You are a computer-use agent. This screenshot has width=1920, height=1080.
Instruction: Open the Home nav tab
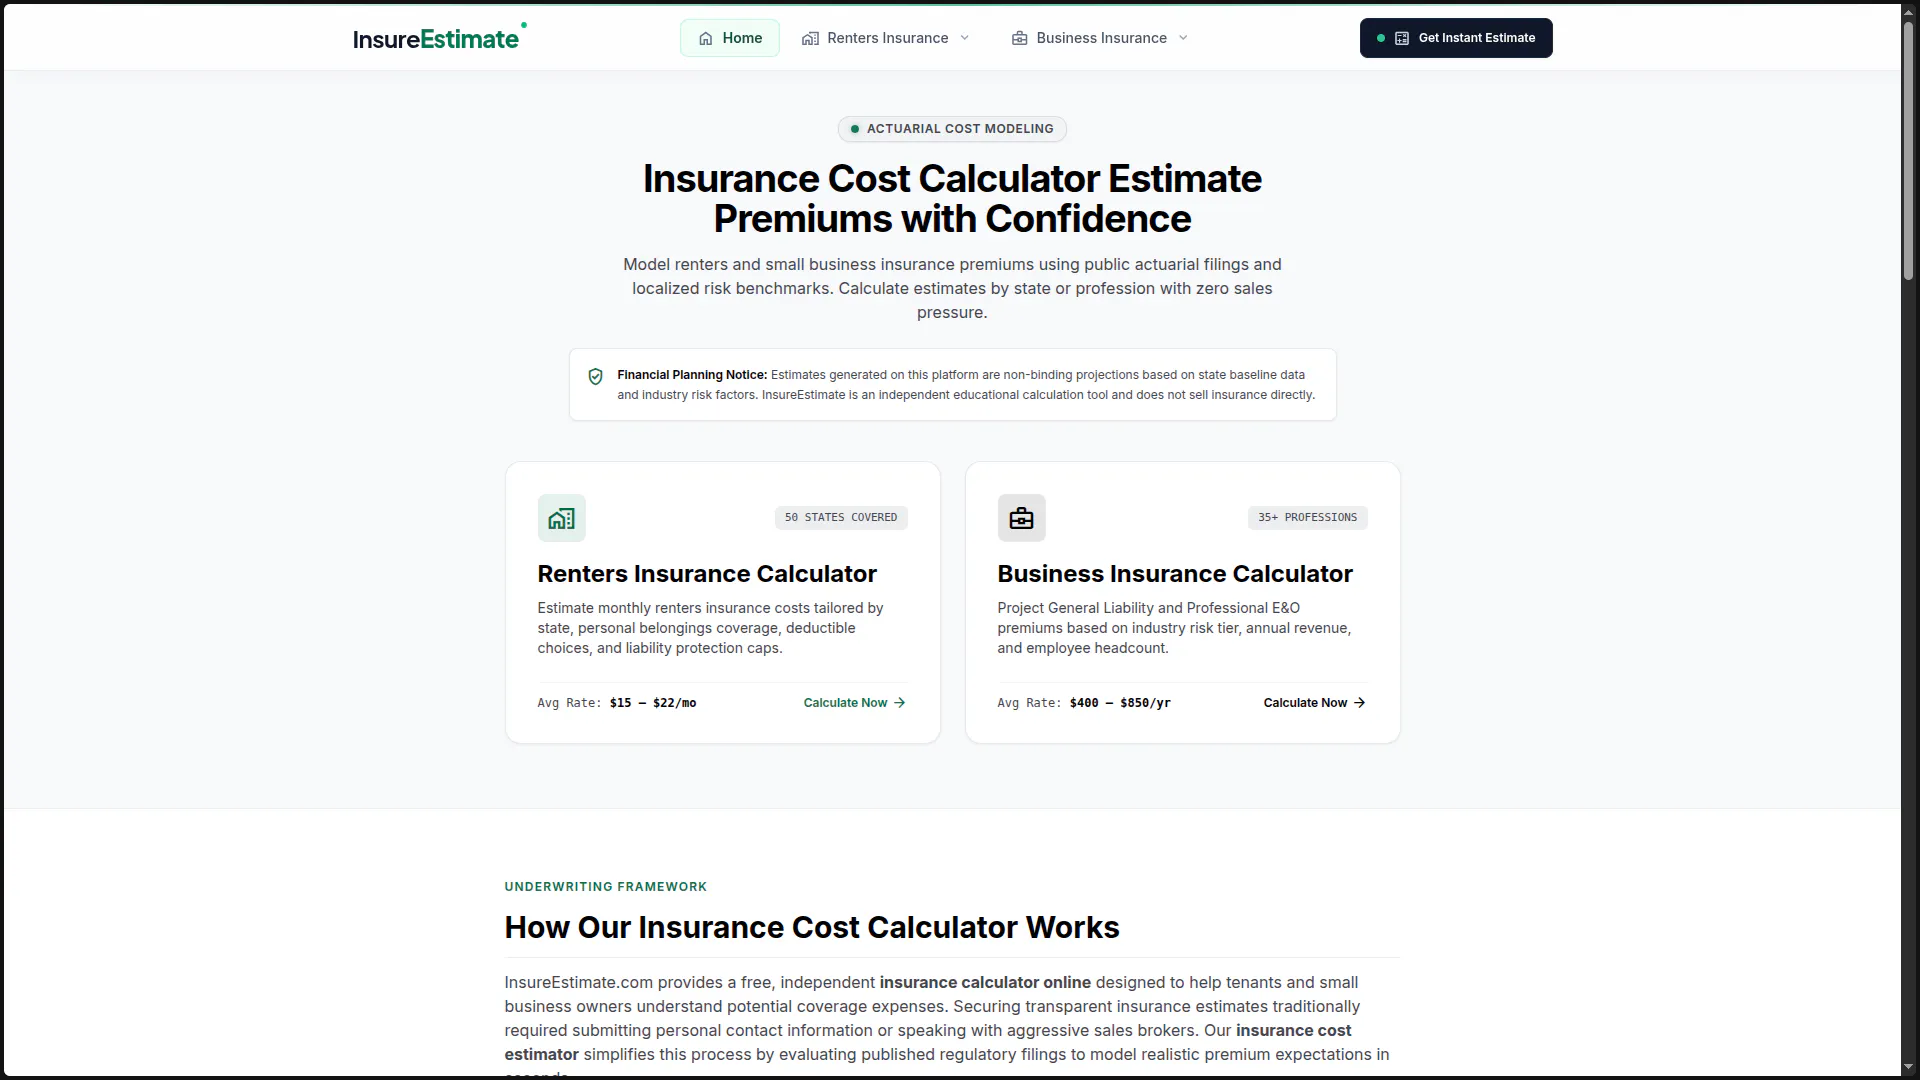[x=730, y=38]
